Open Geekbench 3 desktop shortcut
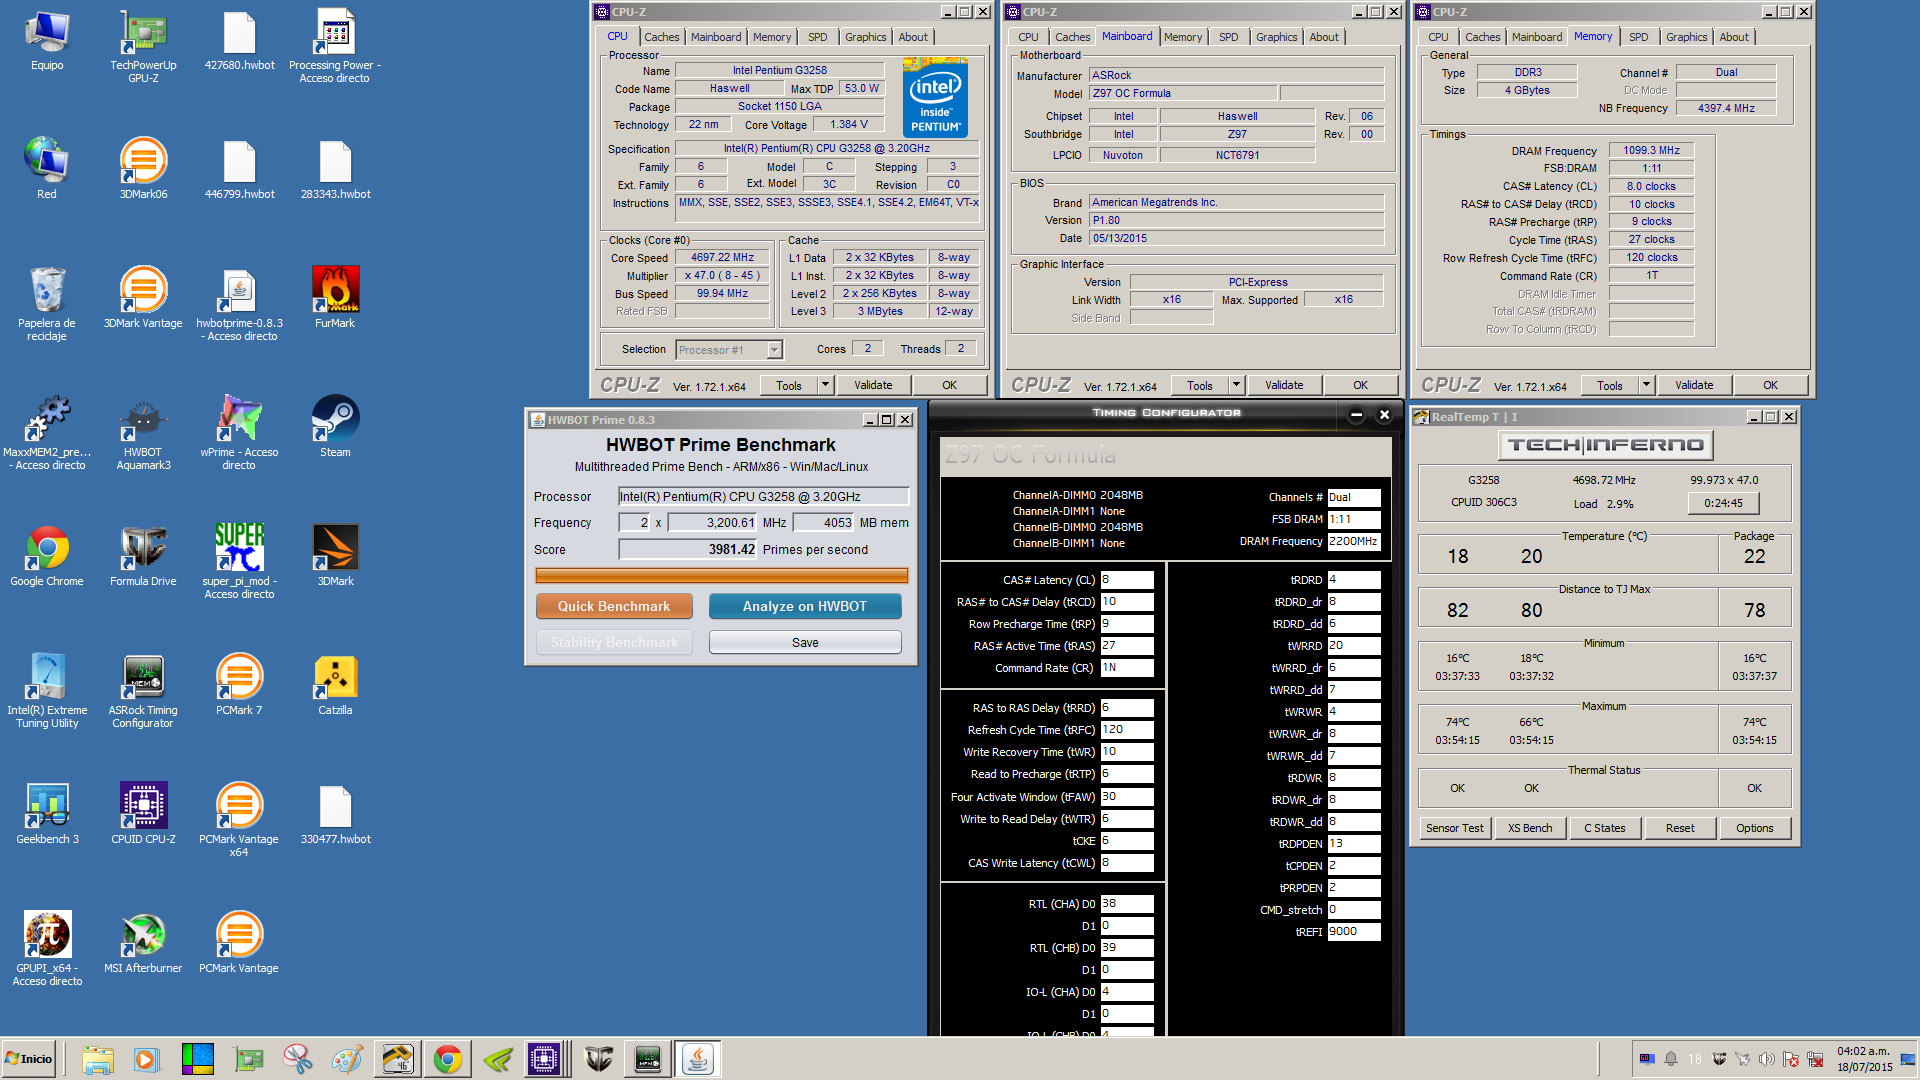Screen dimensions: 1920x1080 point(47,813)
